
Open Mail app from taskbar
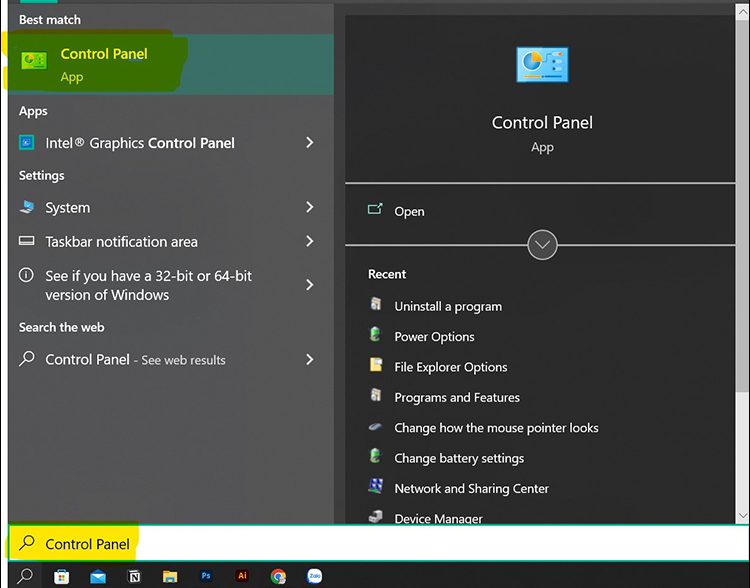[98, 577]
